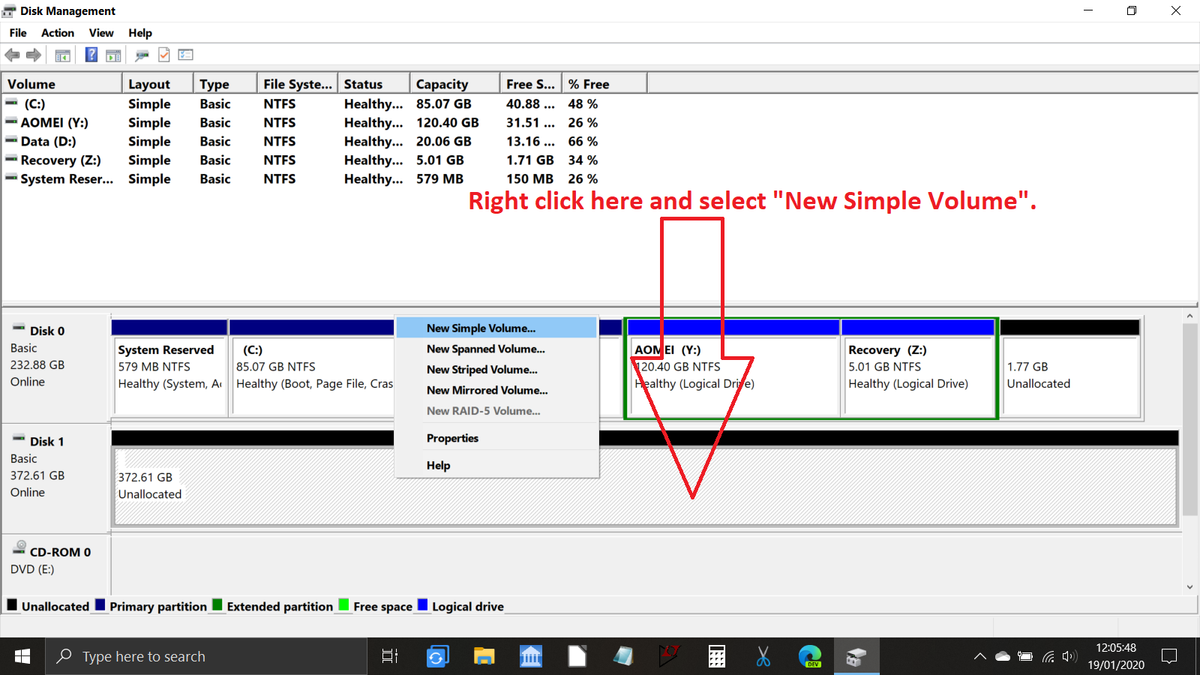Image resolution: width=1200 pixels, height=675 pixels.
Task: Expand hidden system tray icons chevron
Action: (981, 657)
